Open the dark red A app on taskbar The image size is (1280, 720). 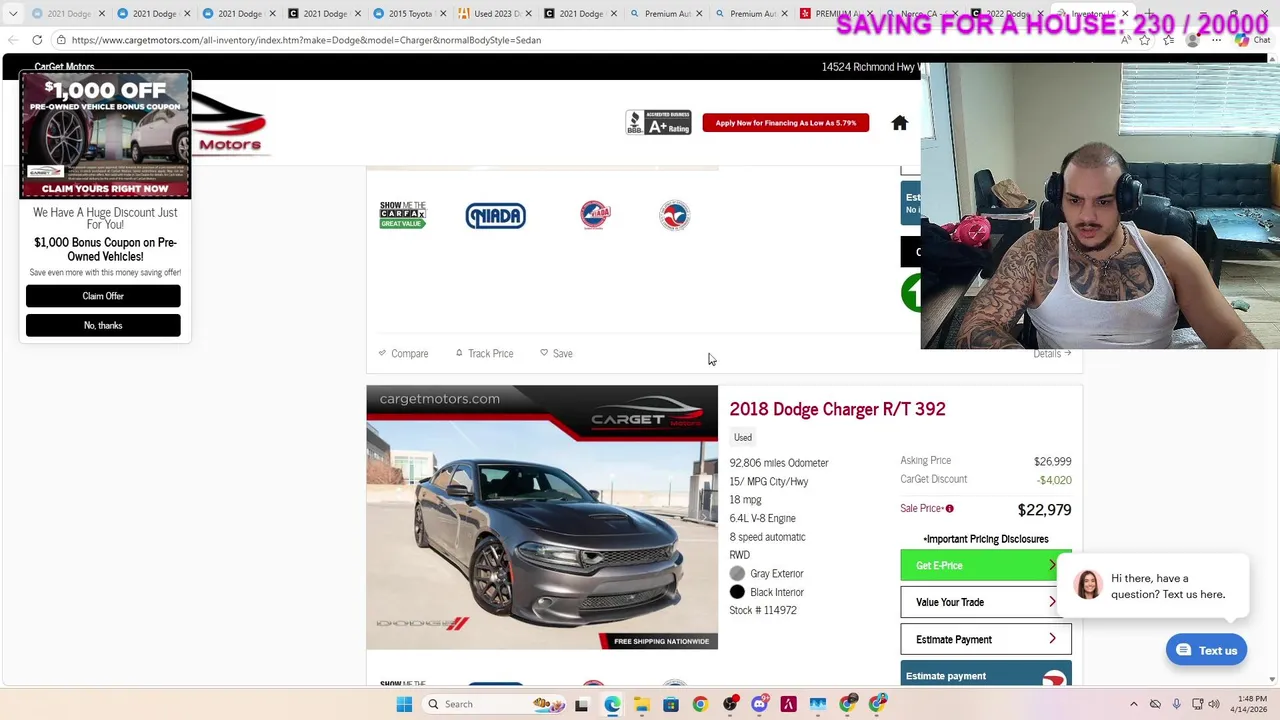pyautogui.click(x=788, y=704)
